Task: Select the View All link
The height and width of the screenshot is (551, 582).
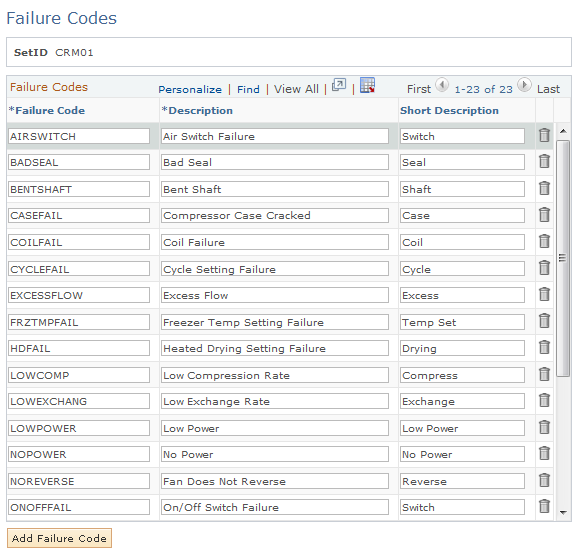Action: 296,89
